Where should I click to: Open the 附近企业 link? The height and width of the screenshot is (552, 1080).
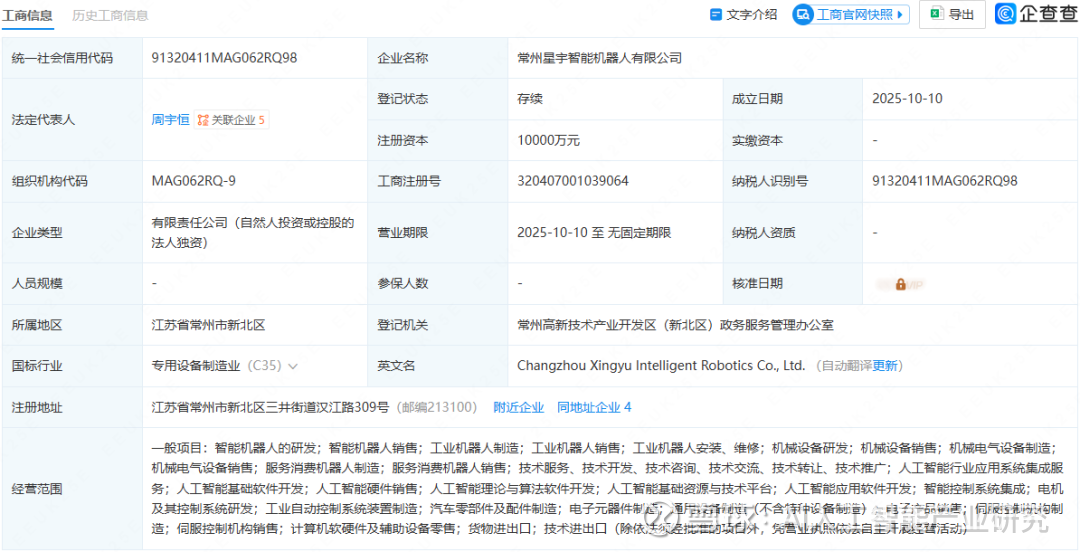[519, 407]
